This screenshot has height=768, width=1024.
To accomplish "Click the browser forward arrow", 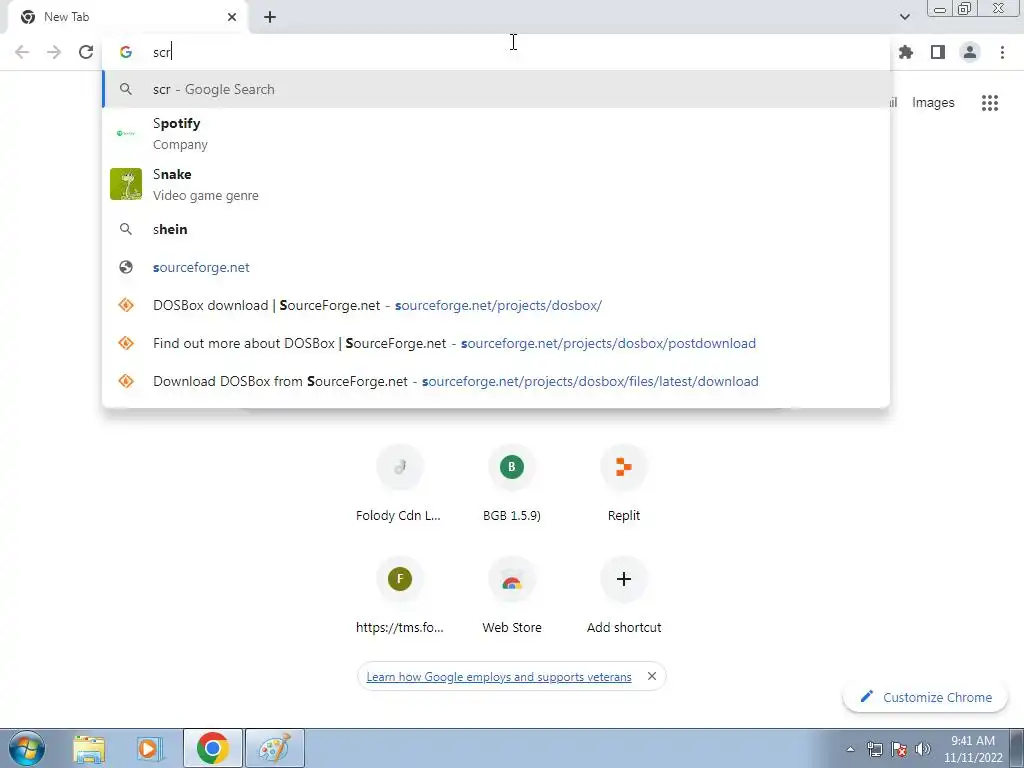I will point(54,52).
